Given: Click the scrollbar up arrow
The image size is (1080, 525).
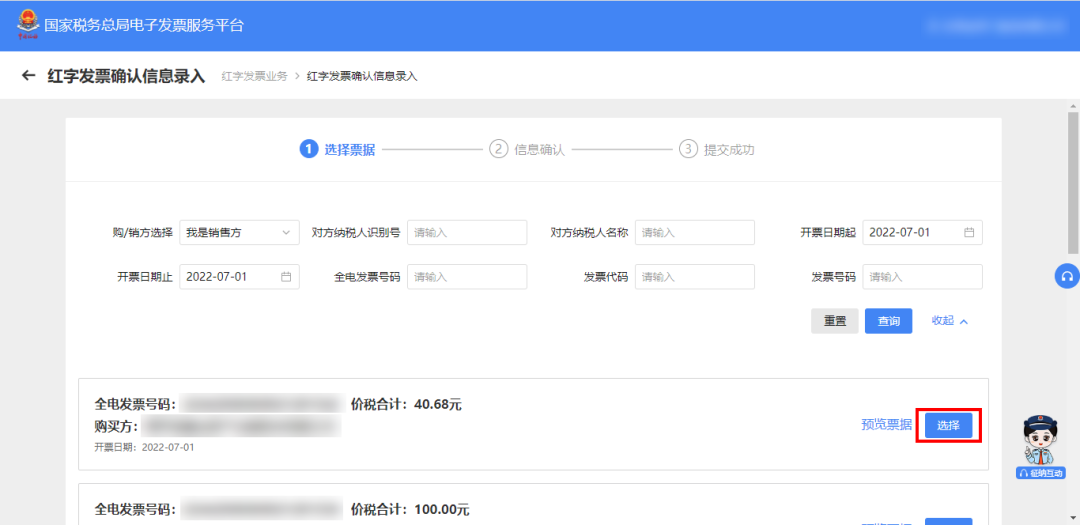Looking at the screenshot, I should (x=1074, y=105).
